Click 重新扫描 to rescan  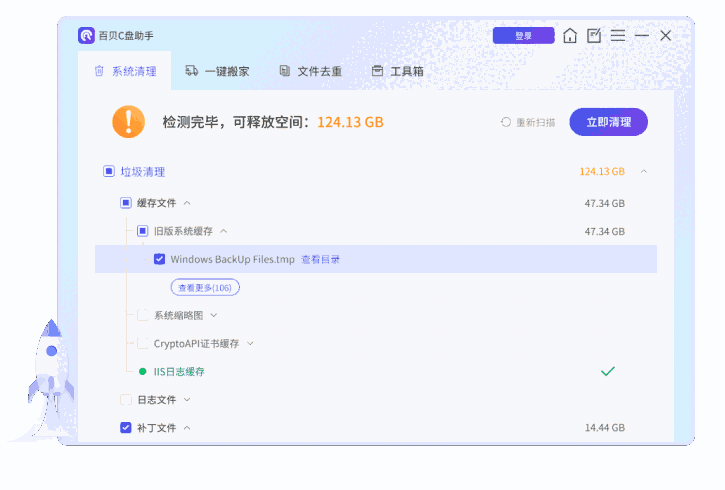coord(528,122)
